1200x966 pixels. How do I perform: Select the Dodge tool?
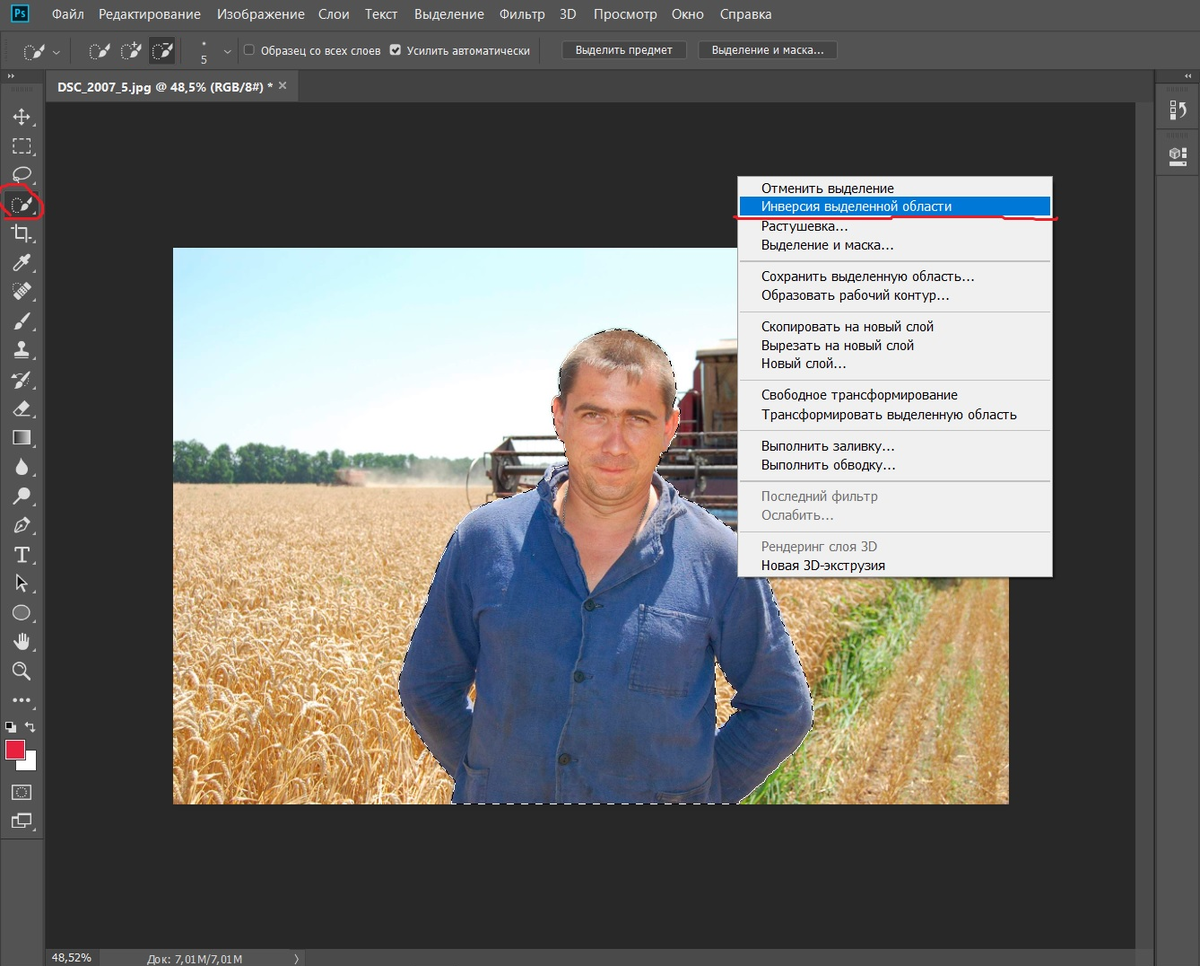(21, 496)
